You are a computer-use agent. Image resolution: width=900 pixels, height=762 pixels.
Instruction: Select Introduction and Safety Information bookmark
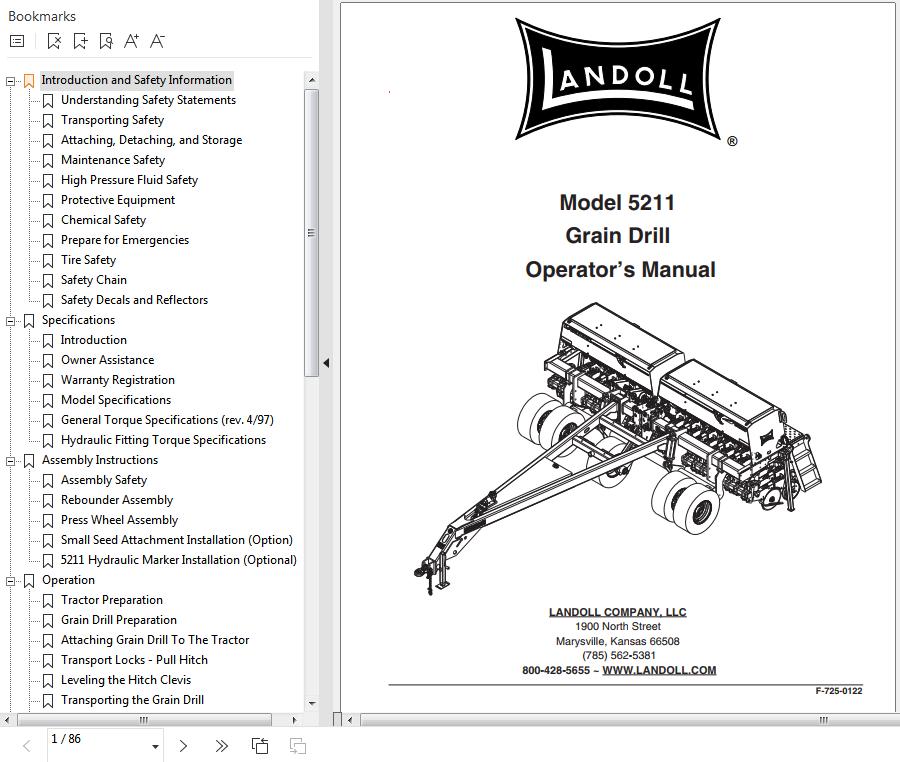click(x=137, y=80)
